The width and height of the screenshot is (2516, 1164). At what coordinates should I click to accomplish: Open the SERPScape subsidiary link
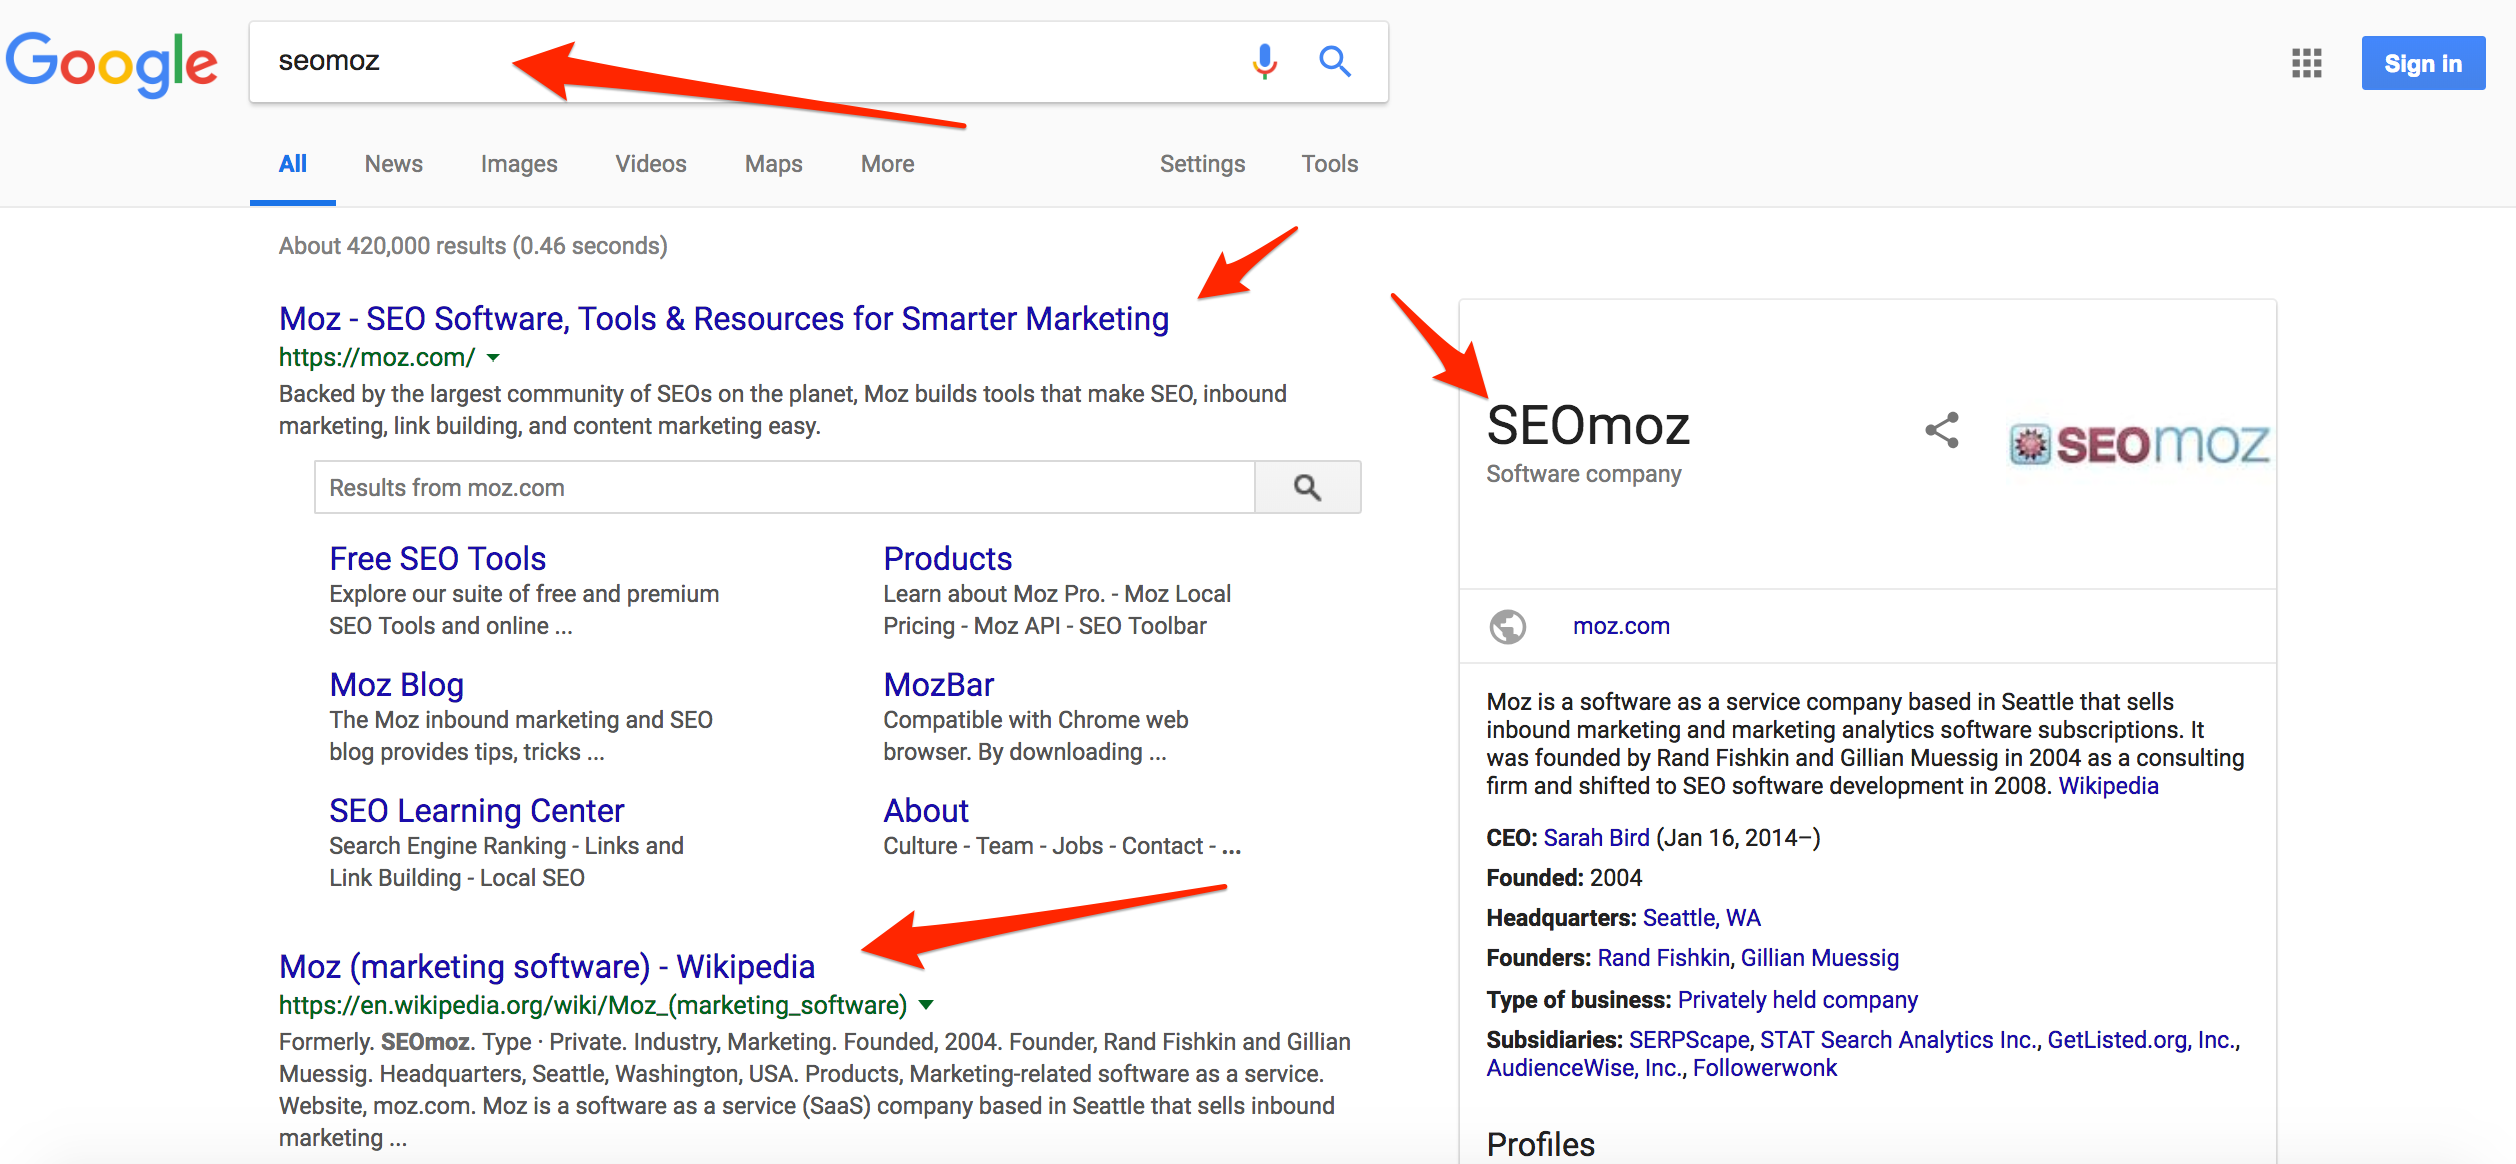[1689, 1040]
